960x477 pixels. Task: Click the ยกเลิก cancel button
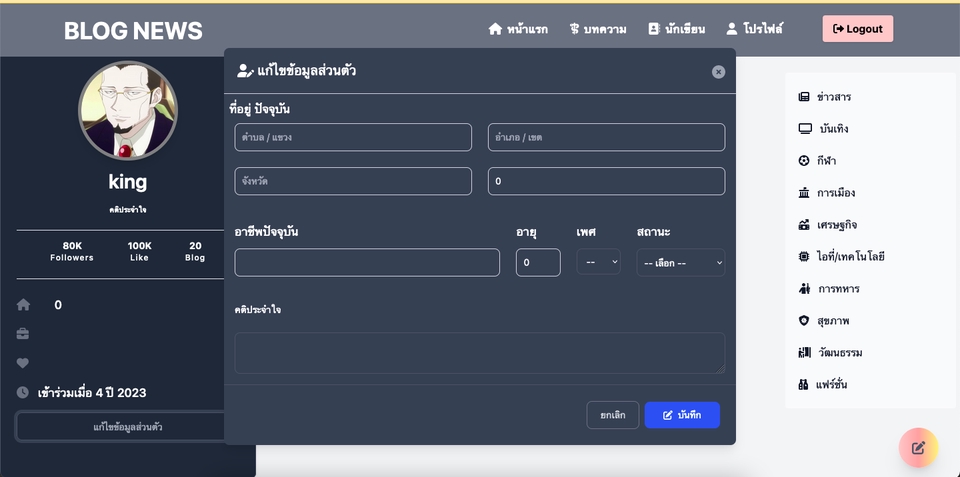click(613, 415)
